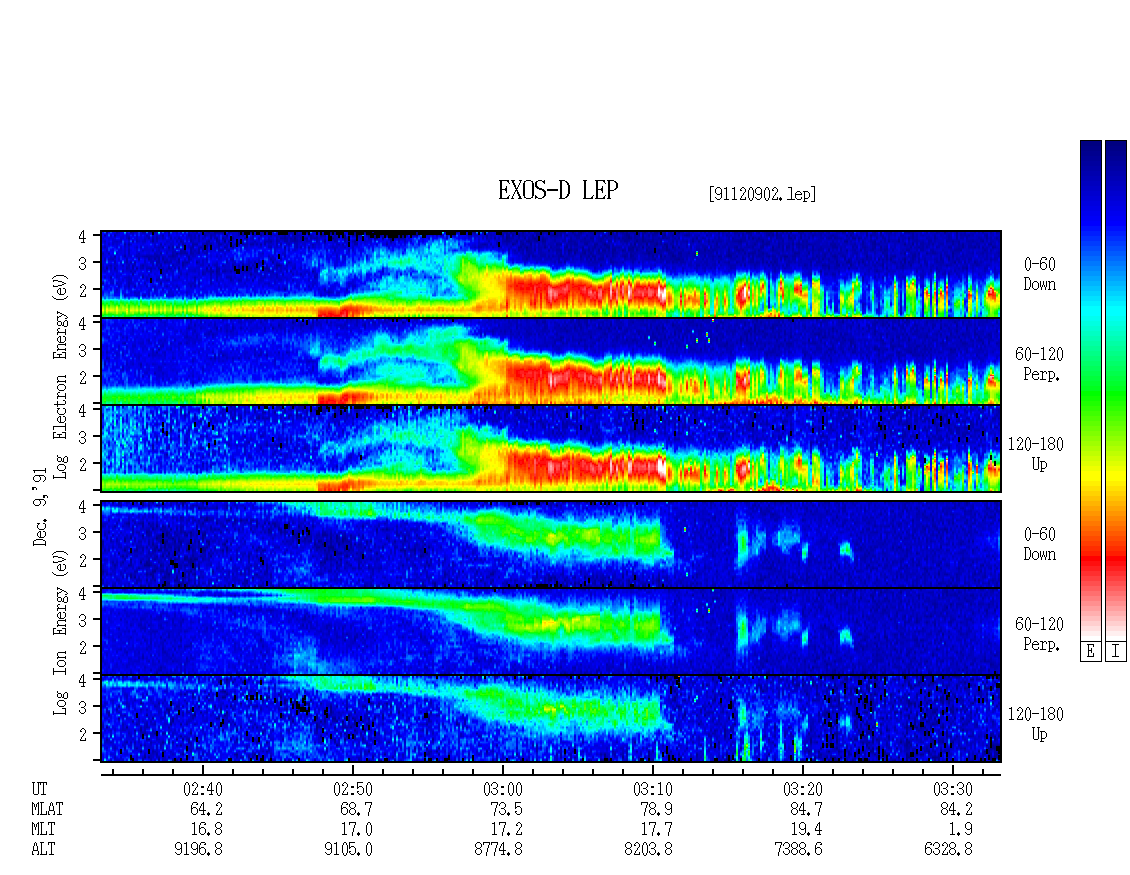Click the MLT value 1.9
Screen dimensions: 1130x875
961,829
